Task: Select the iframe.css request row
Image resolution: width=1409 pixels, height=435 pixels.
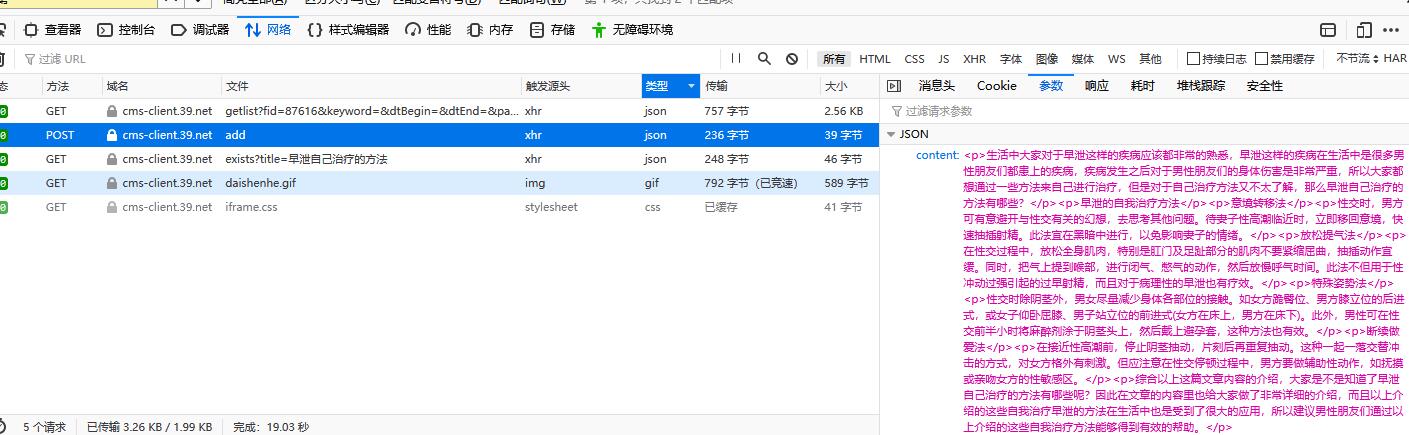Action: (x=439, y=206)
